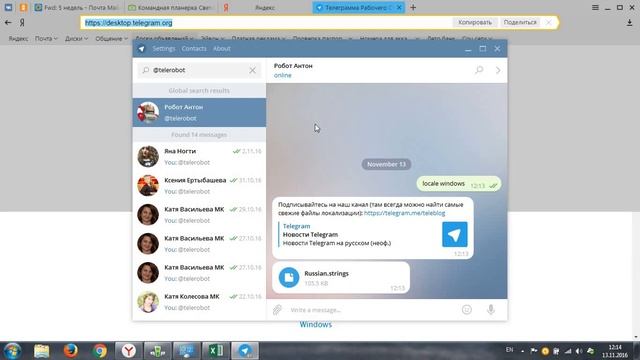Image resolution: width=640 pixels, height=360 pixels.
Task: Open About in Telegram title bar
Action: pyautogui.click(x=222, y=49)
